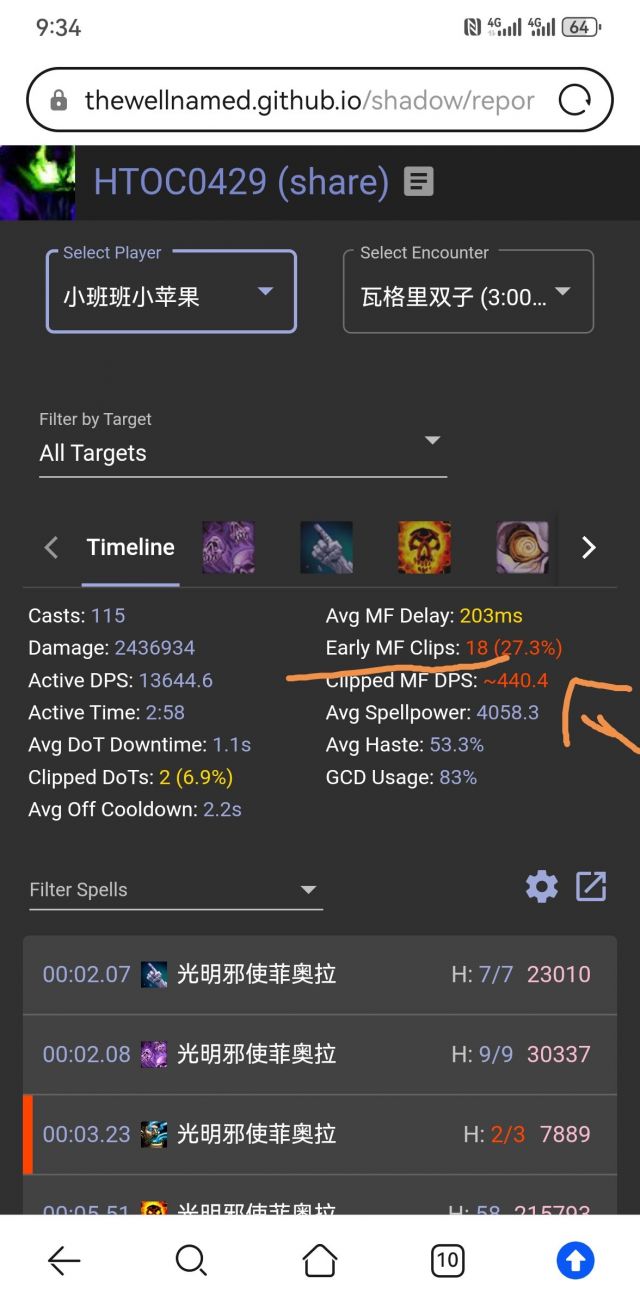Open report in external link icon
Viewport: 640px width, 1306px height.
click(x=591, y=886)
